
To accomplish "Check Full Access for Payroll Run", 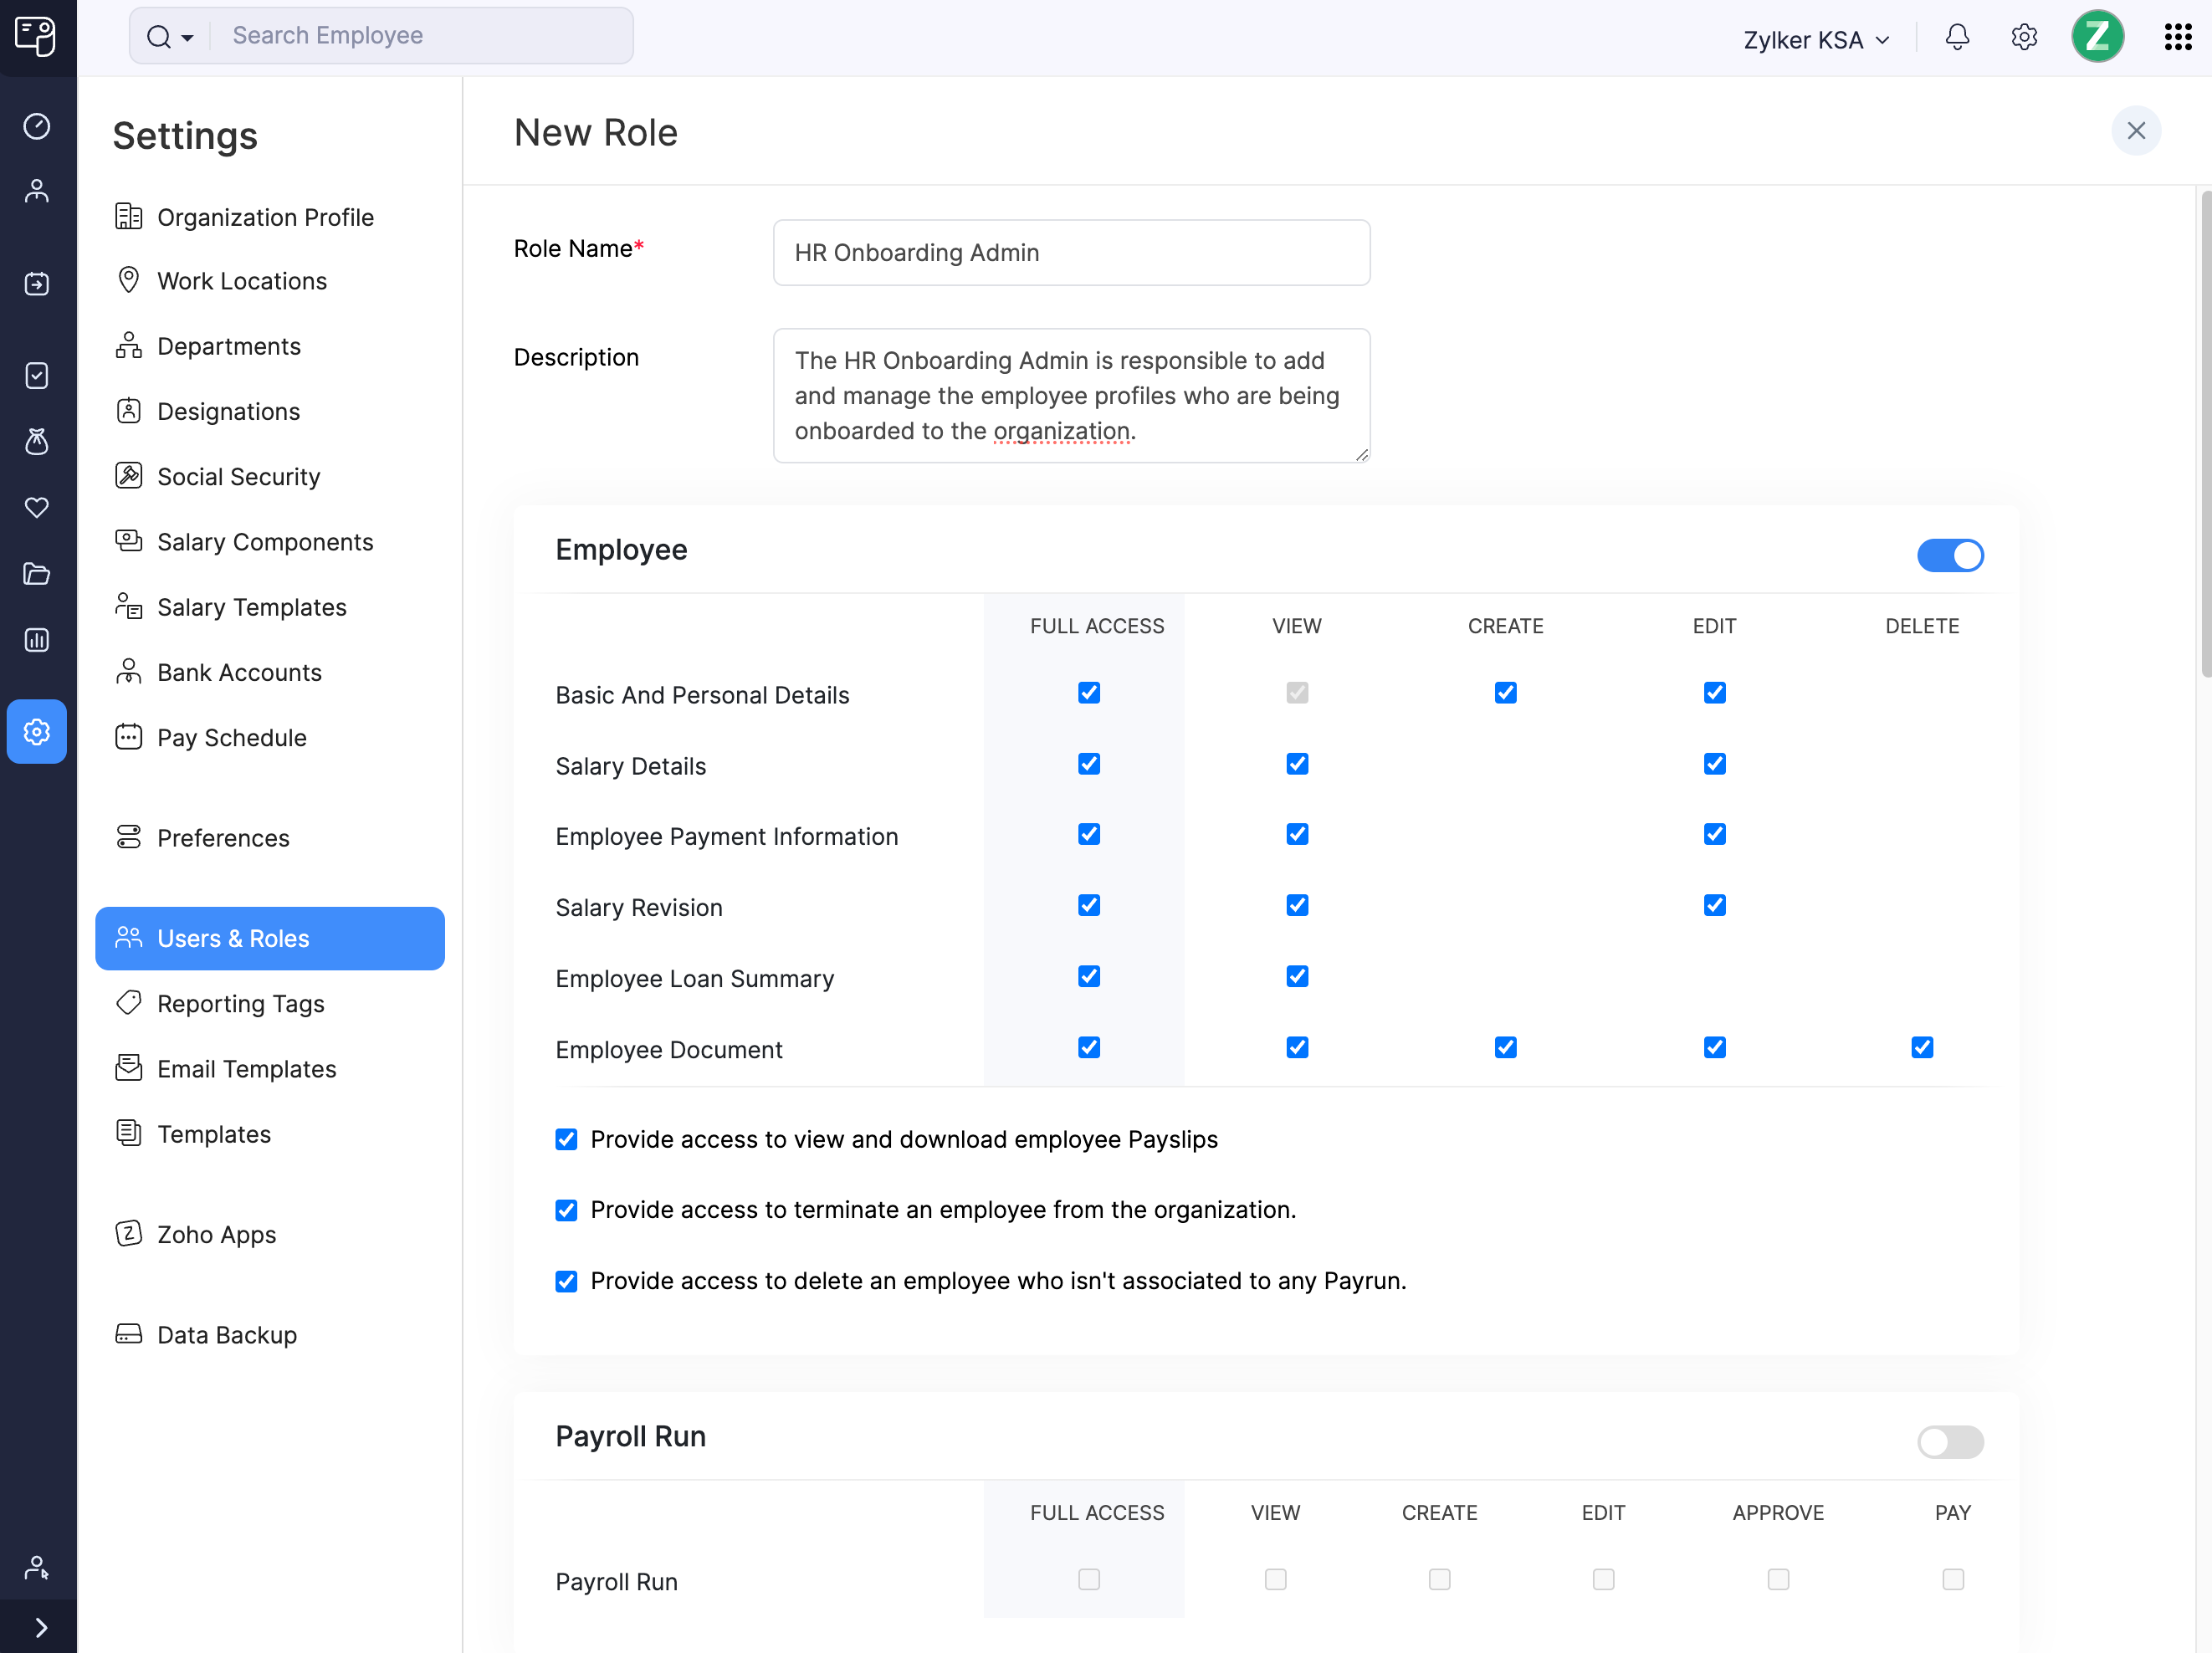I will (1089, 1579).
